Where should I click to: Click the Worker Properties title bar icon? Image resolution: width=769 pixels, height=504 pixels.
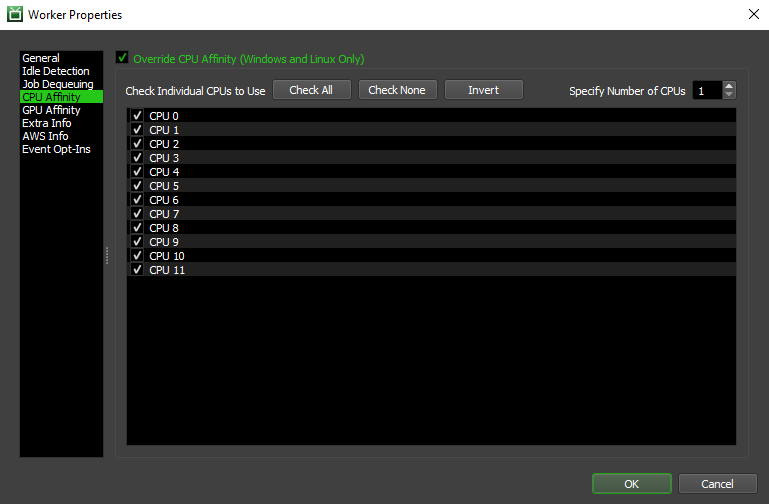pyautogui.click(x=14, y=15)
